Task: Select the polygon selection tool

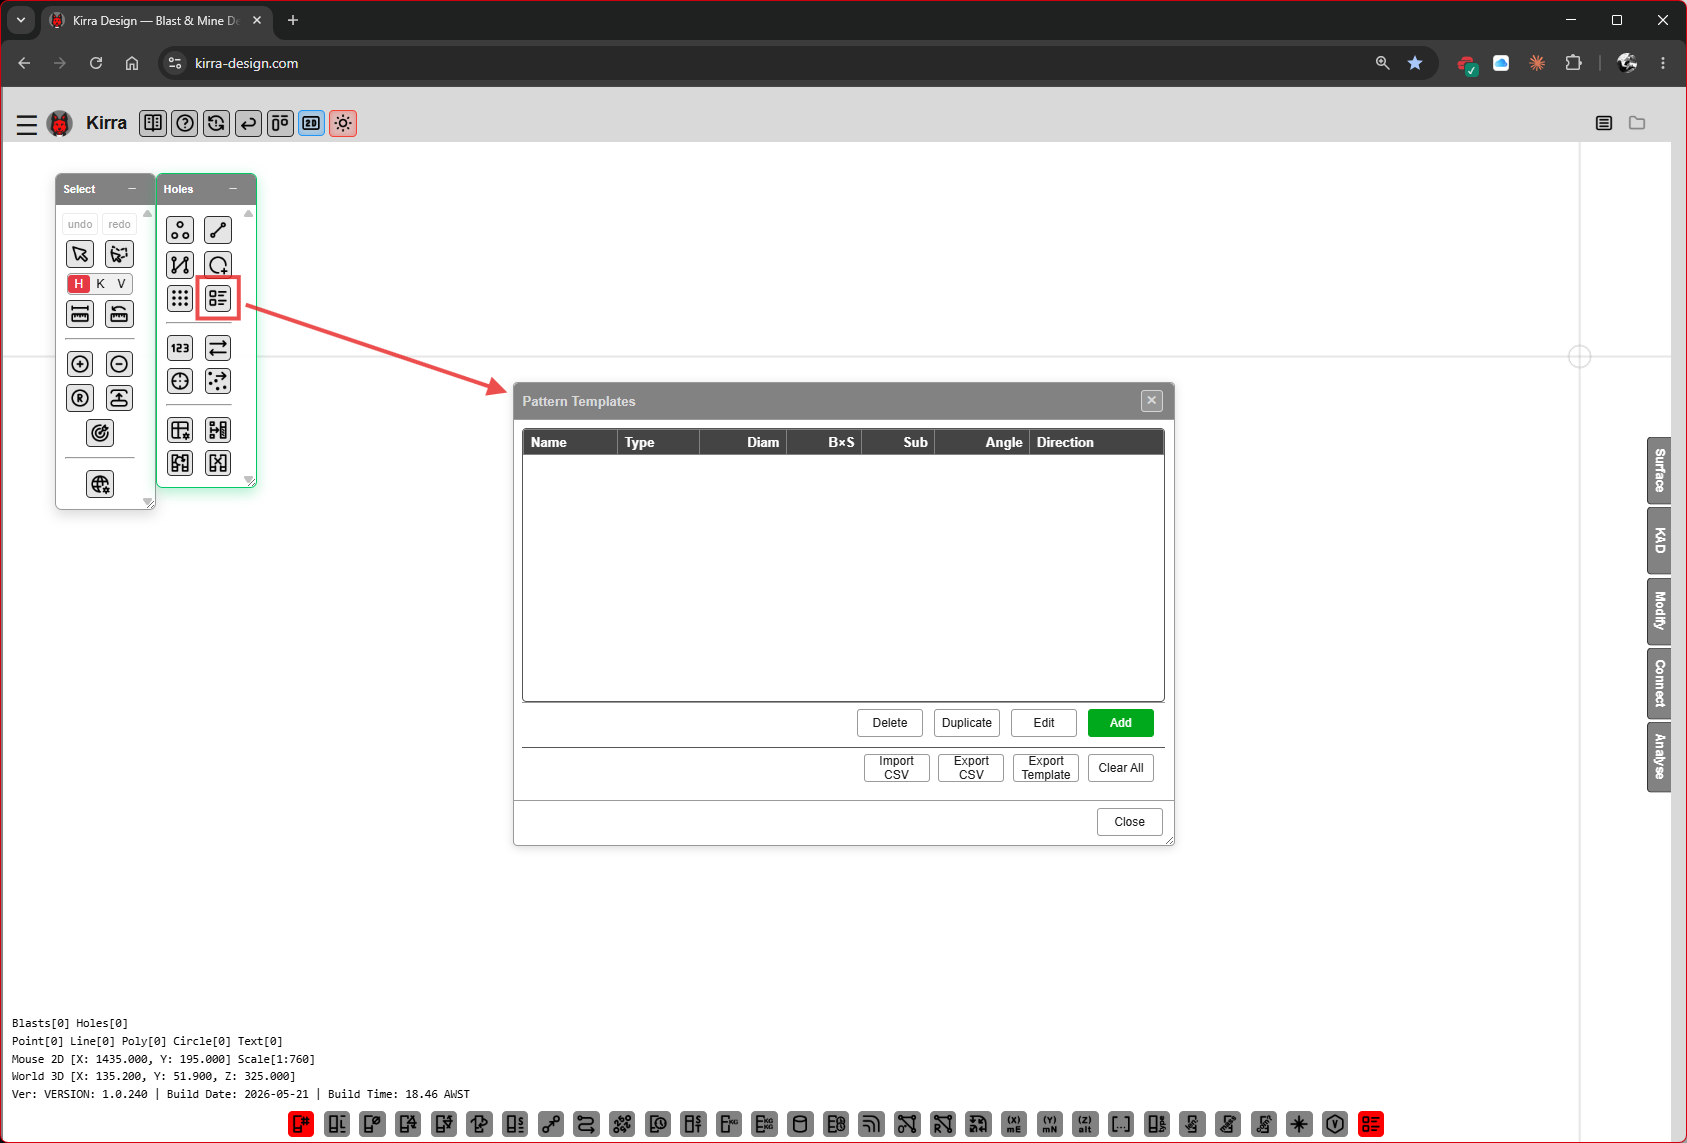Action: click(119, 254)
